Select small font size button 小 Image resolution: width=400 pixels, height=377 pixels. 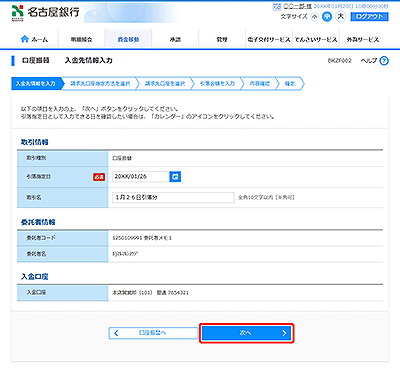[x=314, y=17]
